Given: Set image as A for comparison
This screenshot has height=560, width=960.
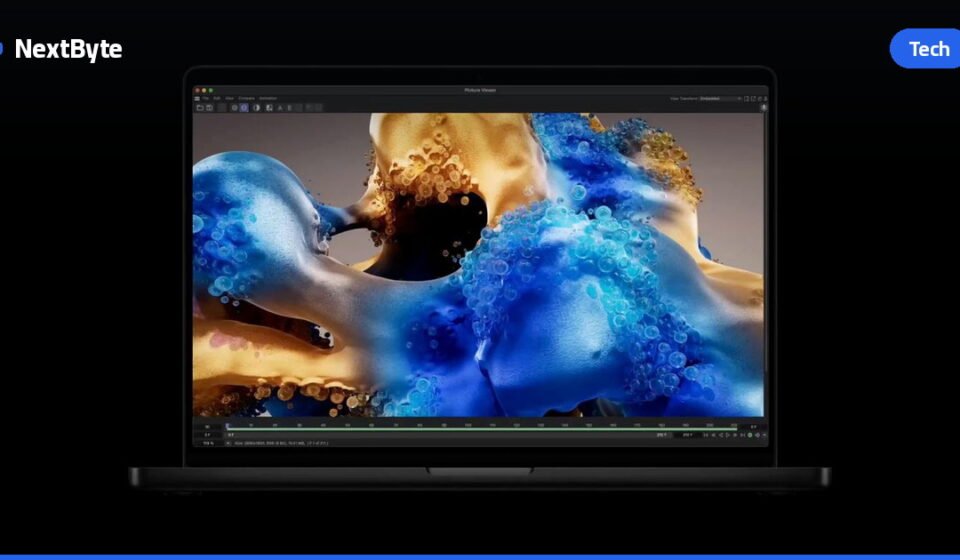Looking at the screenshot, I should pyautogui.click(x=280, y=108).
